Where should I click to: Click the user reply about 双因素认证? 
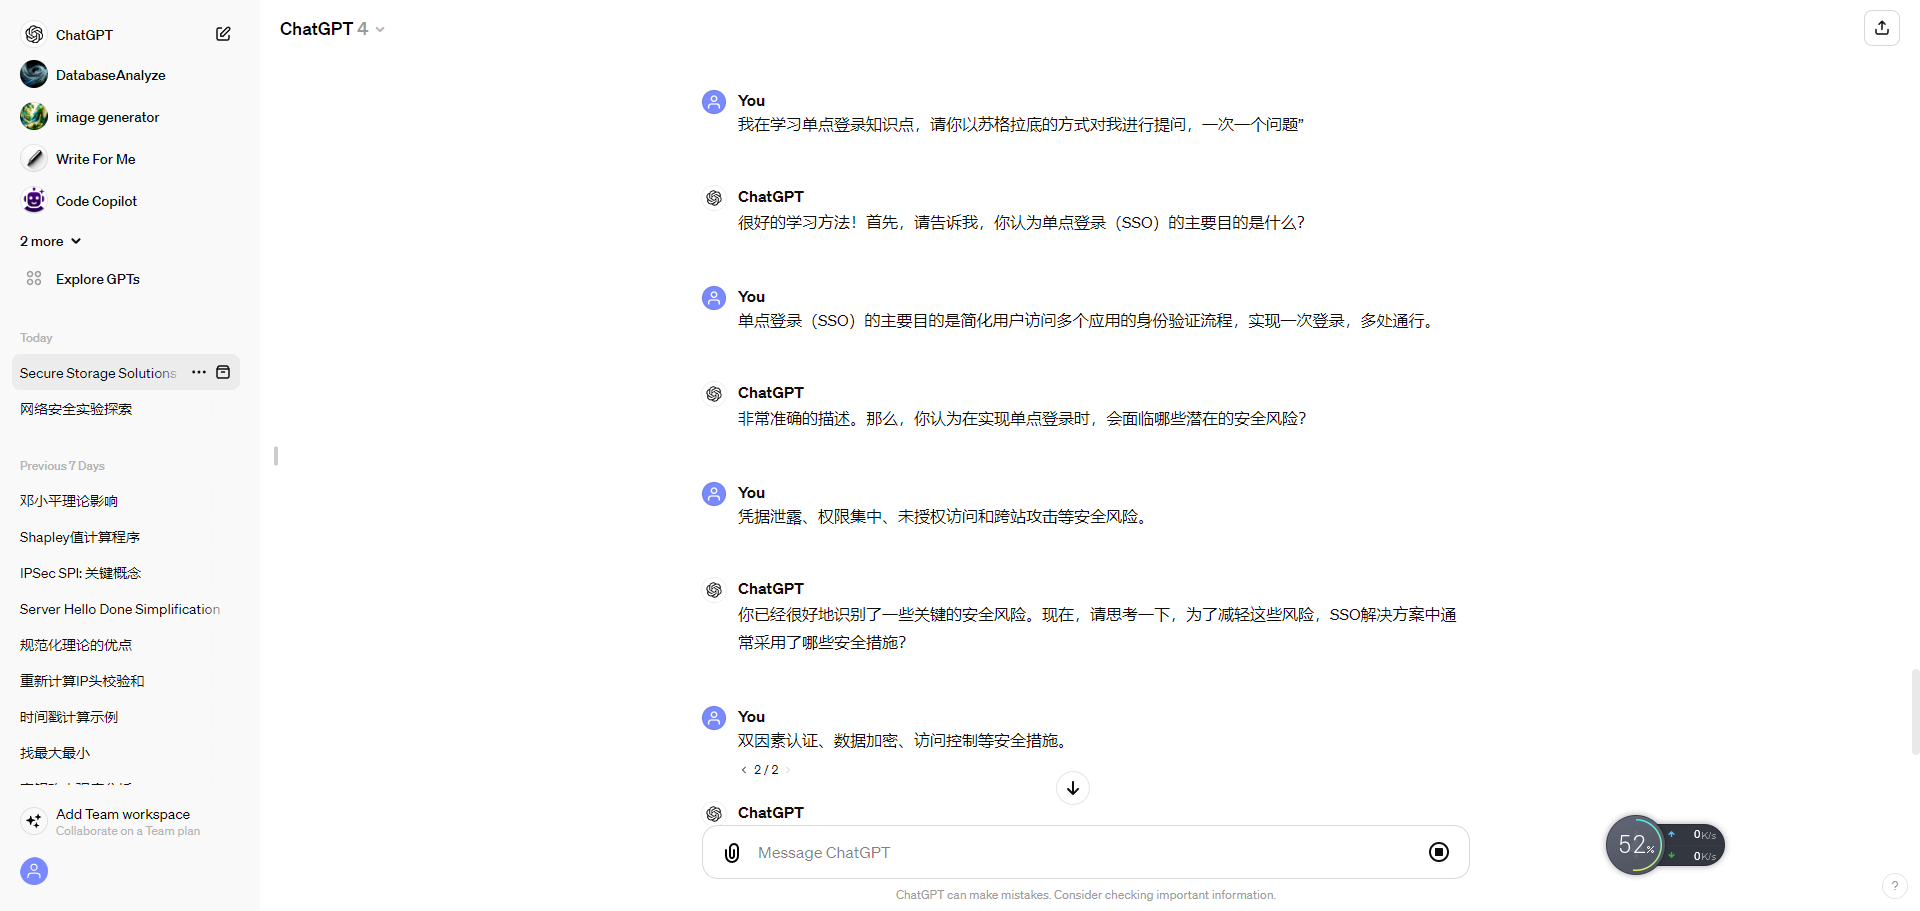905,741
